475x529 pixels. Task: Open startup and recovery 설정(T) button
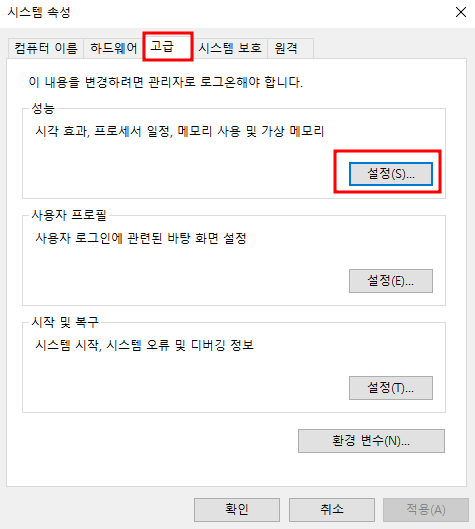click(391, 388)
